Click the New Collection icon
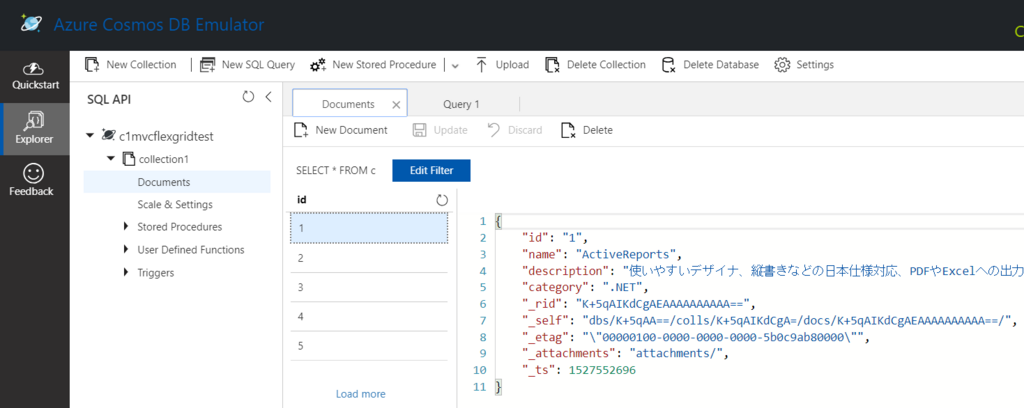 [92, 65]
